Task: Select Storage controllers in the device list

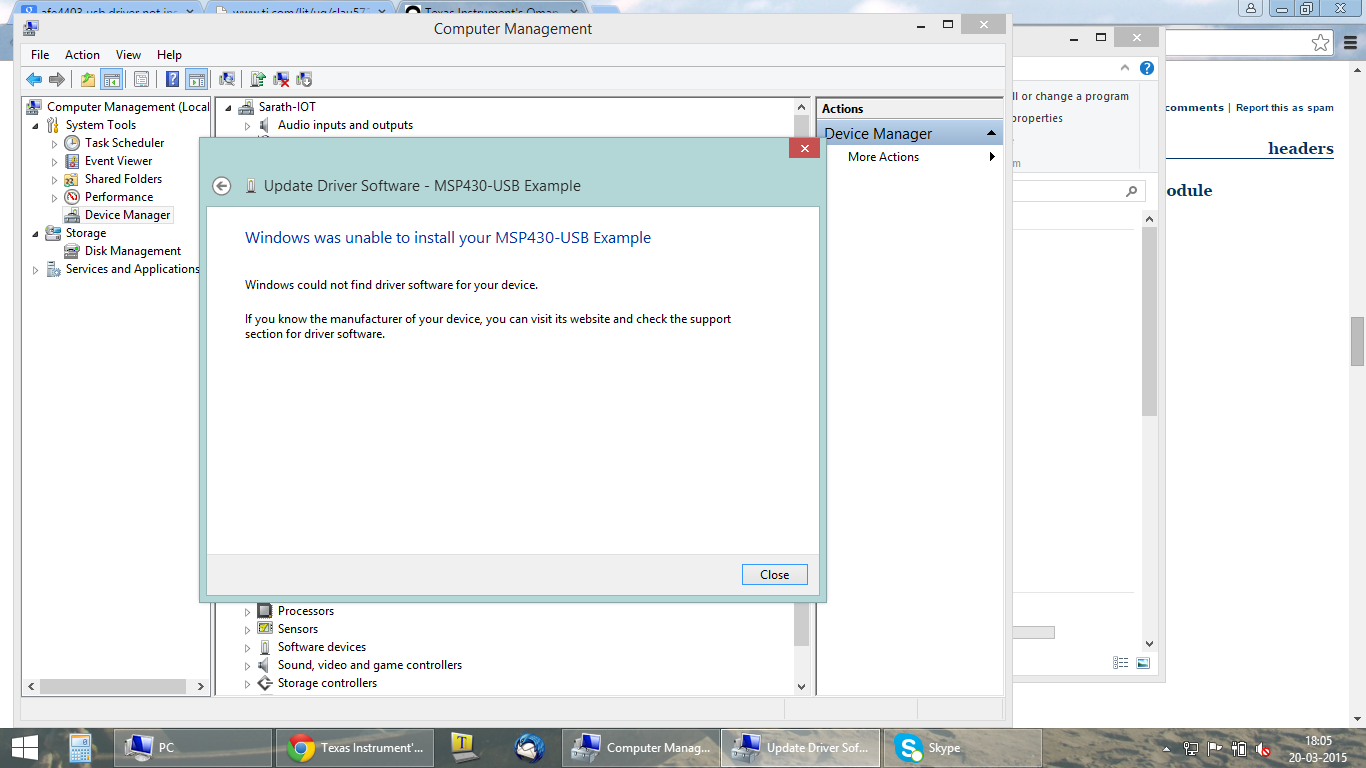Action: [327, 683]
